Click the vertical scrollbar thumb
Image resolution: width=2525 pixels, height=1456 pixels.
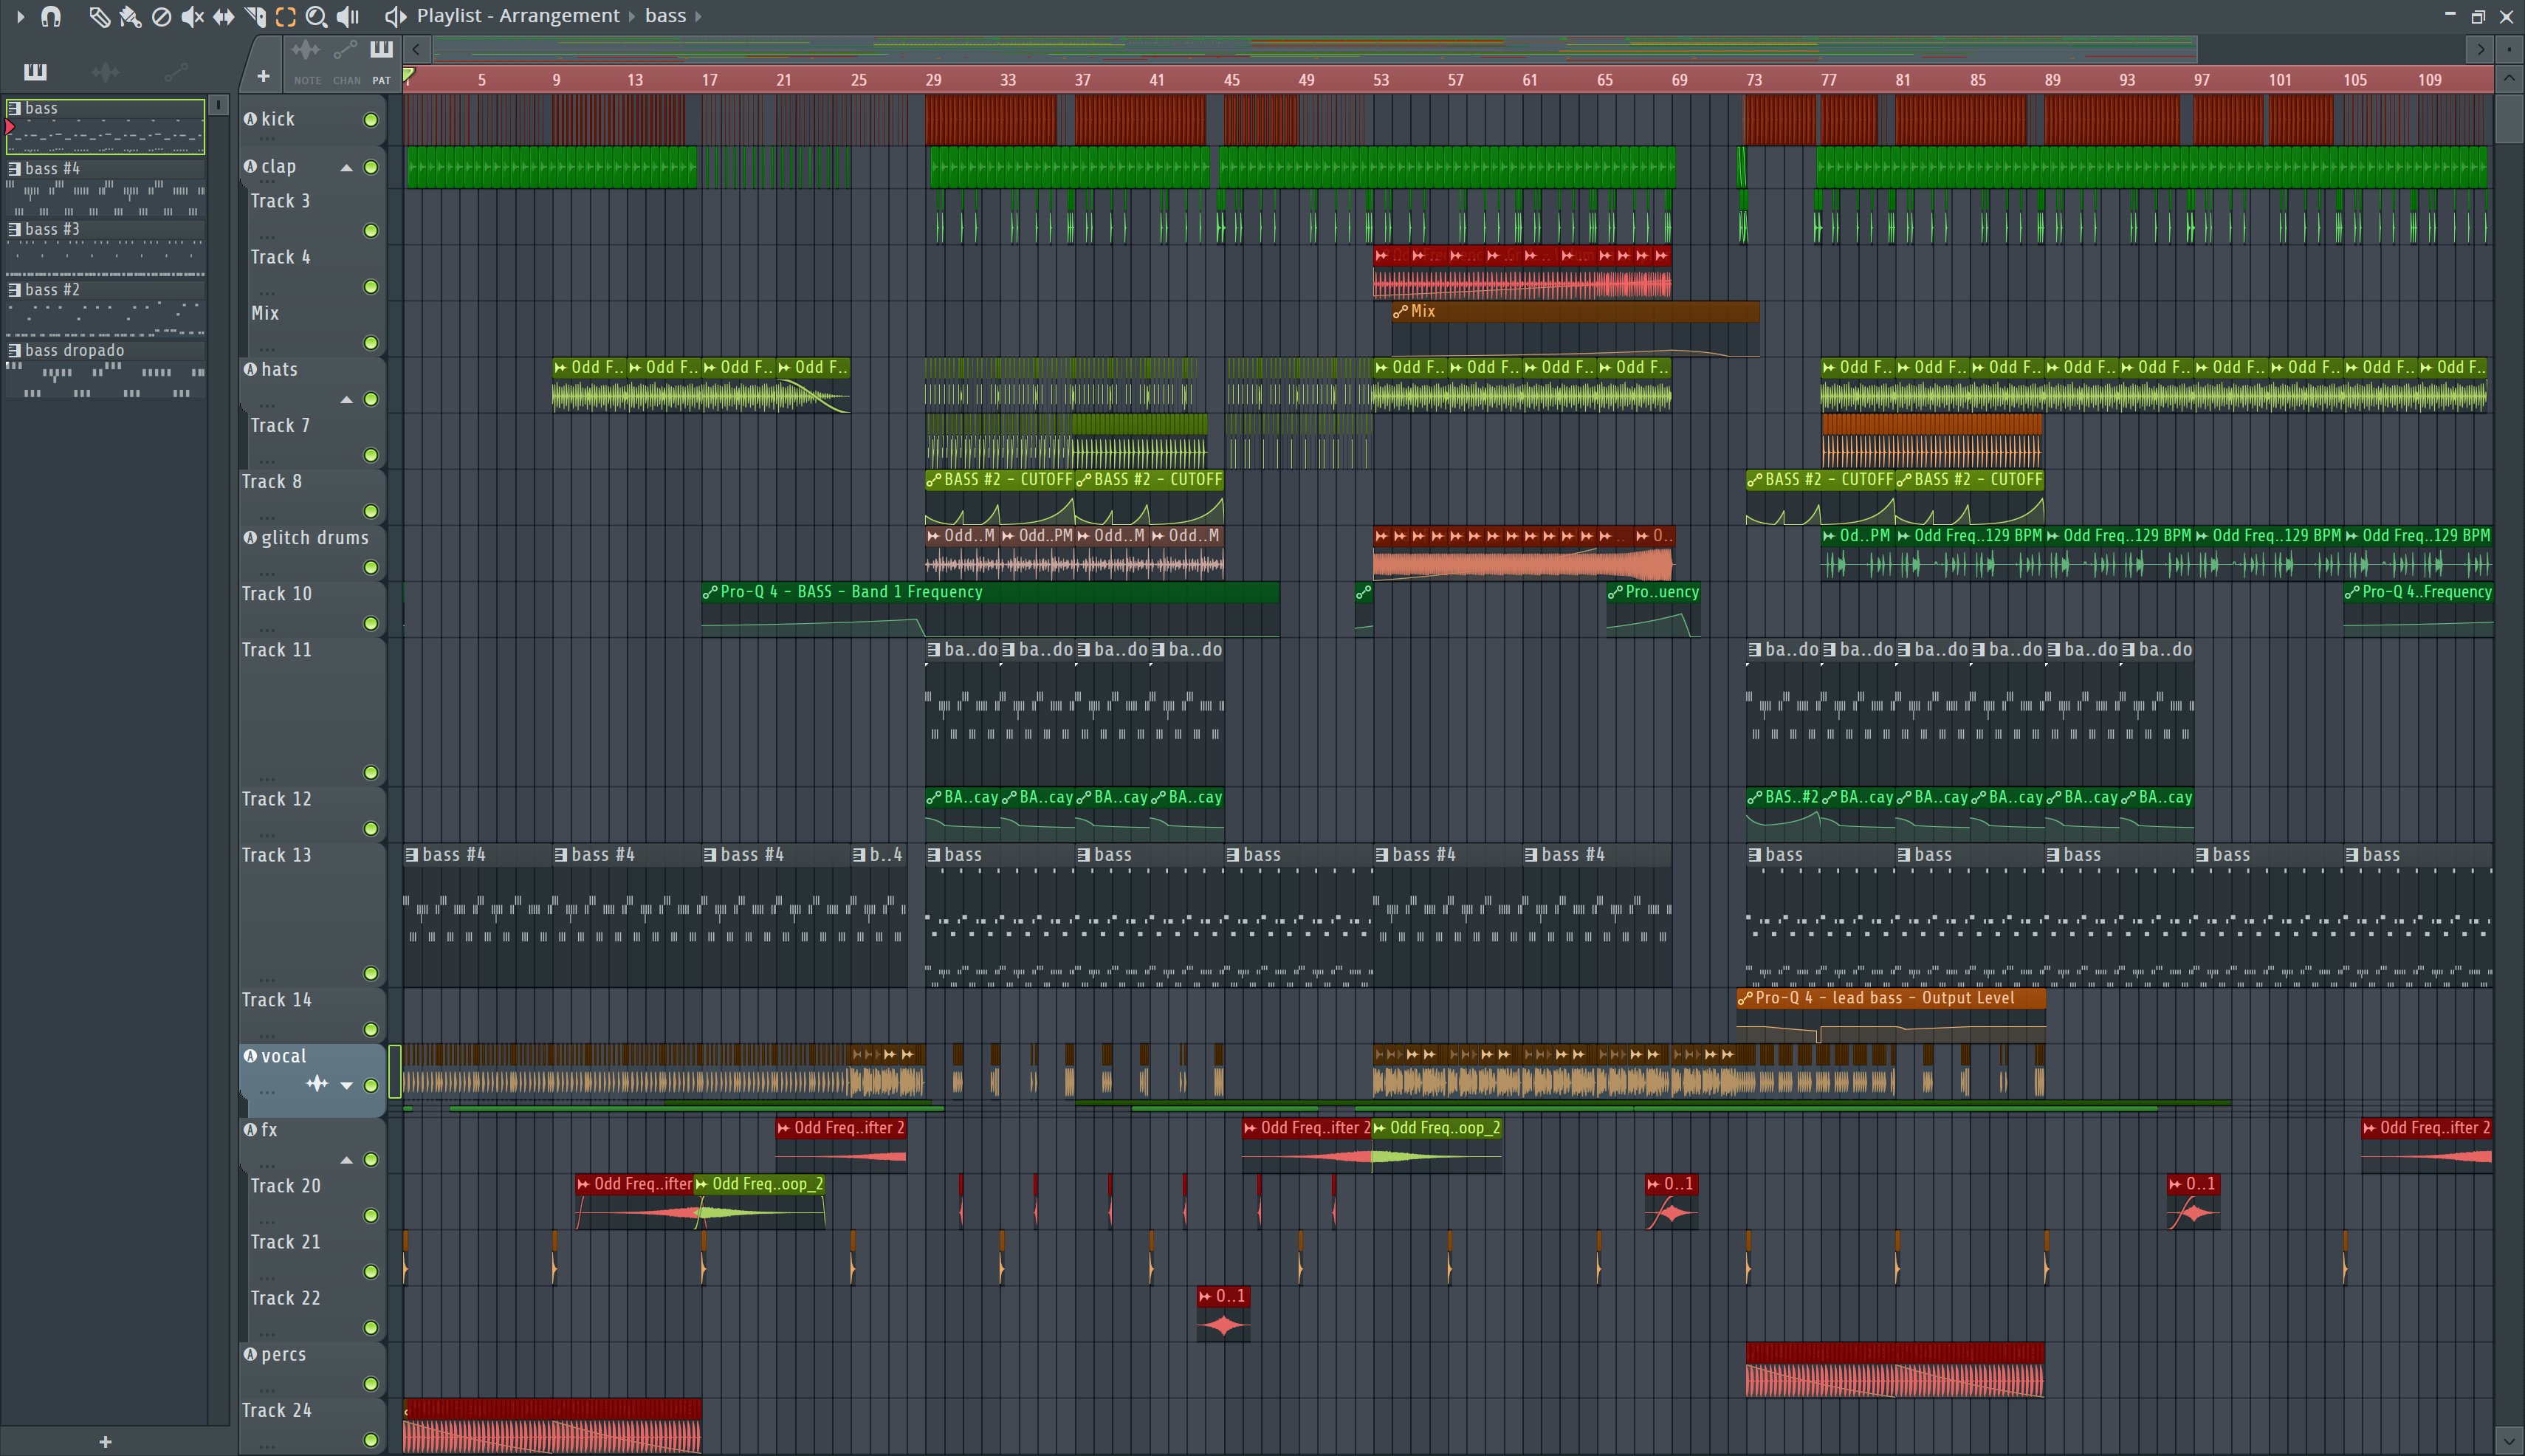[x=2508, y=118]
